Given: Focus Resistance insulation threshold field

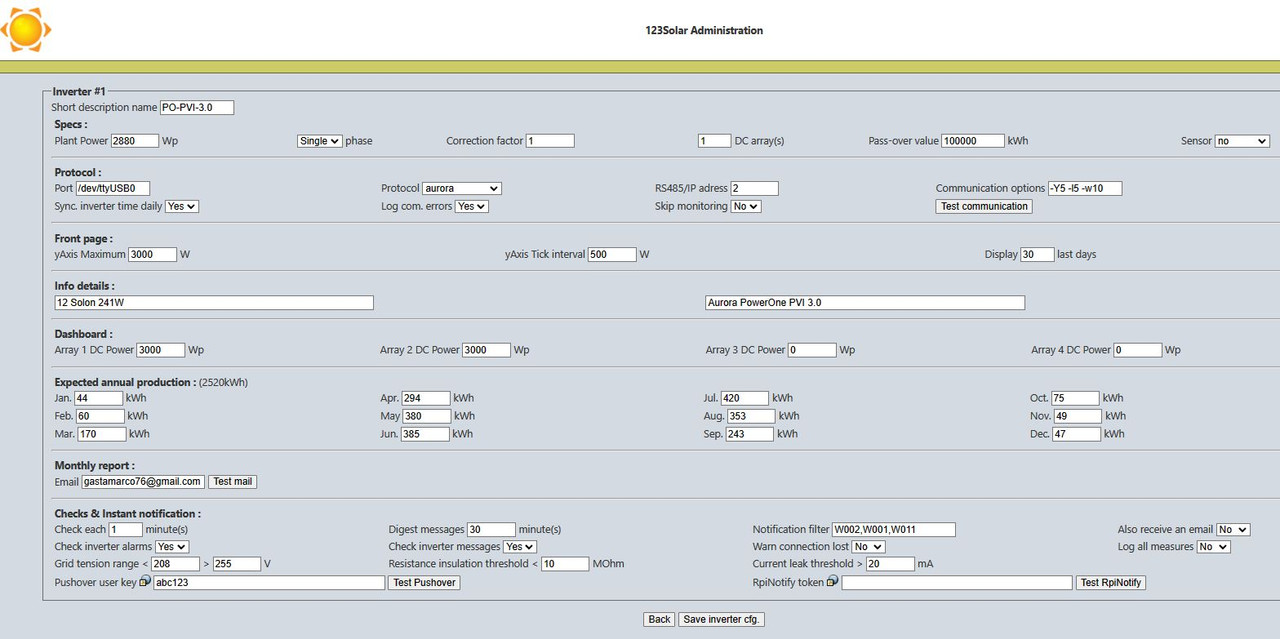Looking at the screenshot, I should click(565, 564).
